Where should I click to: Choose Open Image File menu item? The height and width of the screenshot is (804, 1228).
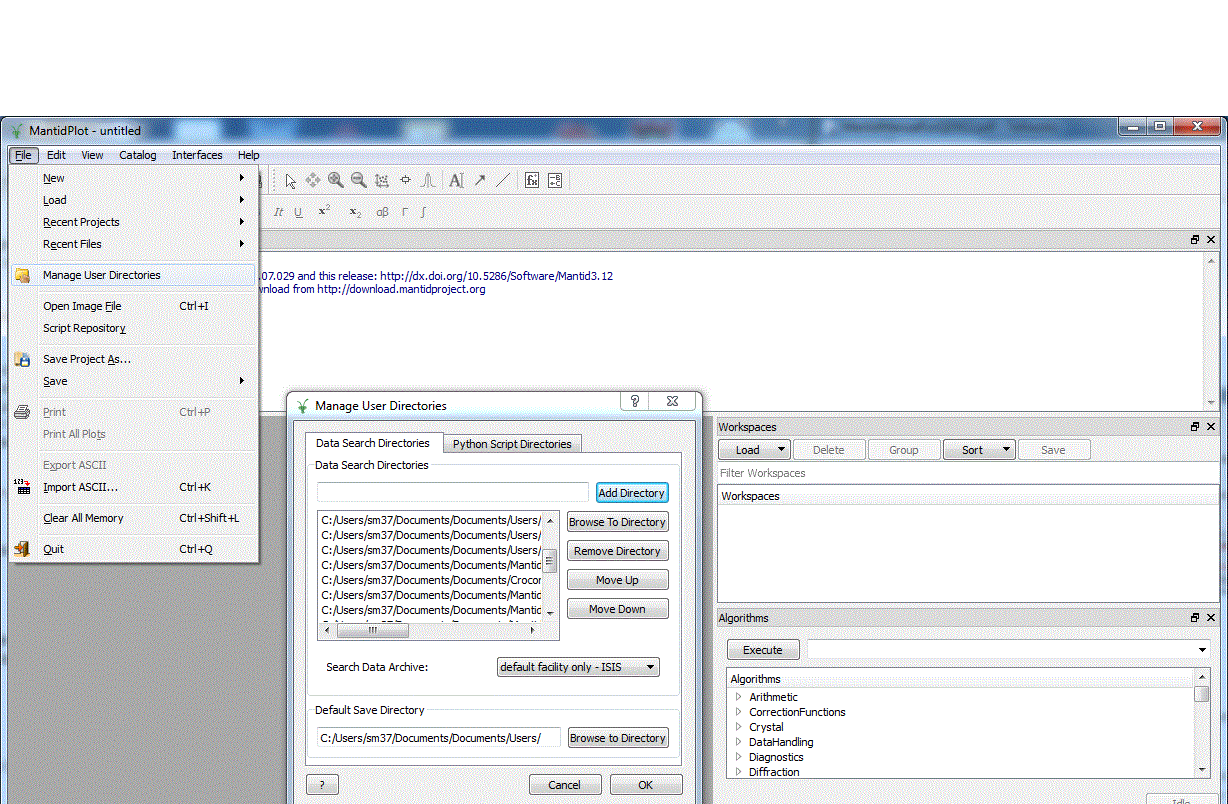tap(134, 306)
